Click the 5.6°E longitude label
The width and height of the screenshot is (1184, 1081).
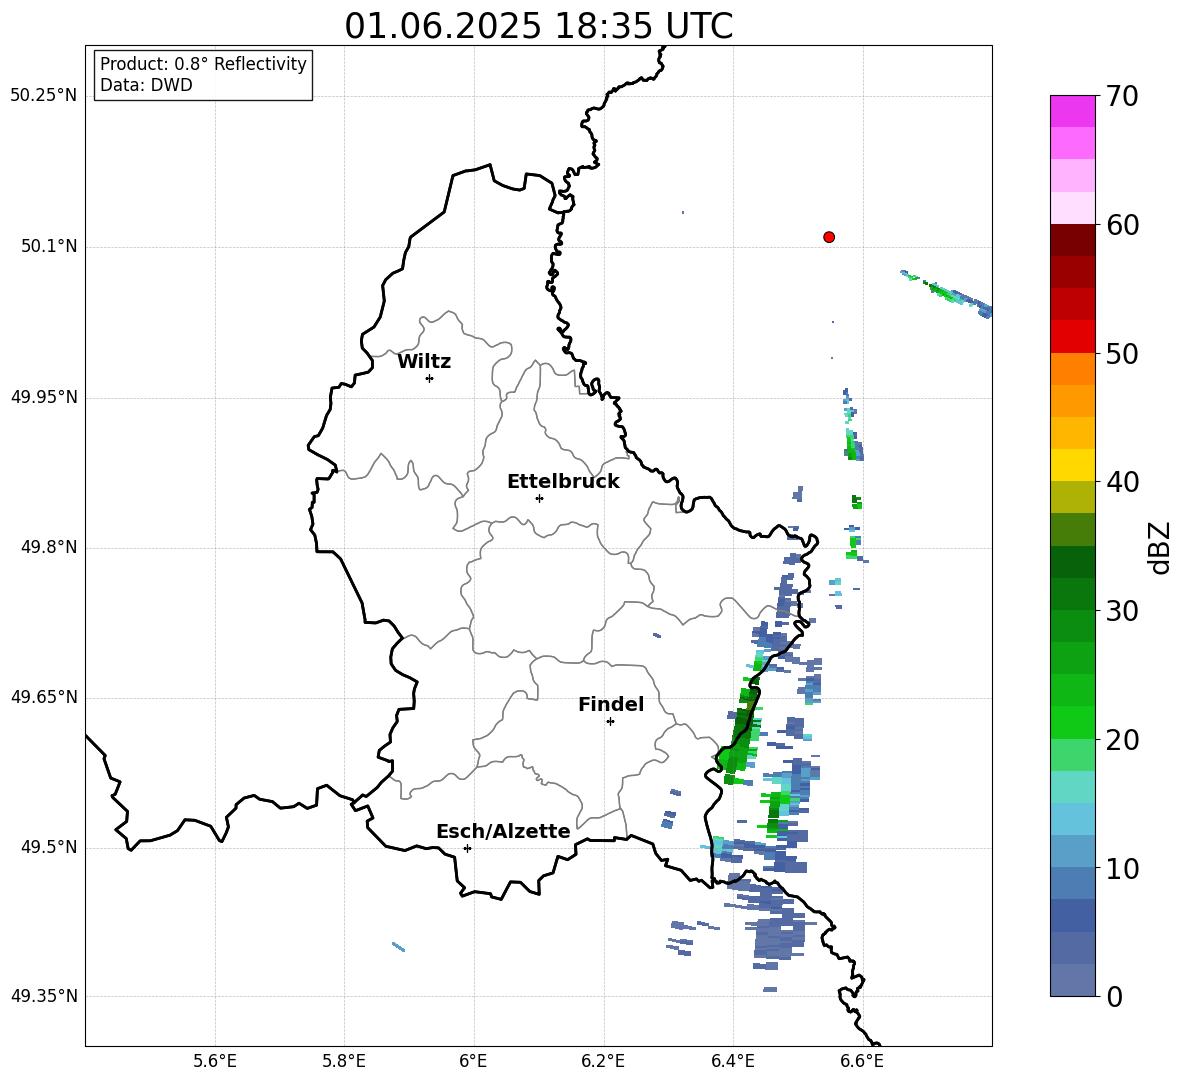pyautogui.click(x=215, y=1061)
